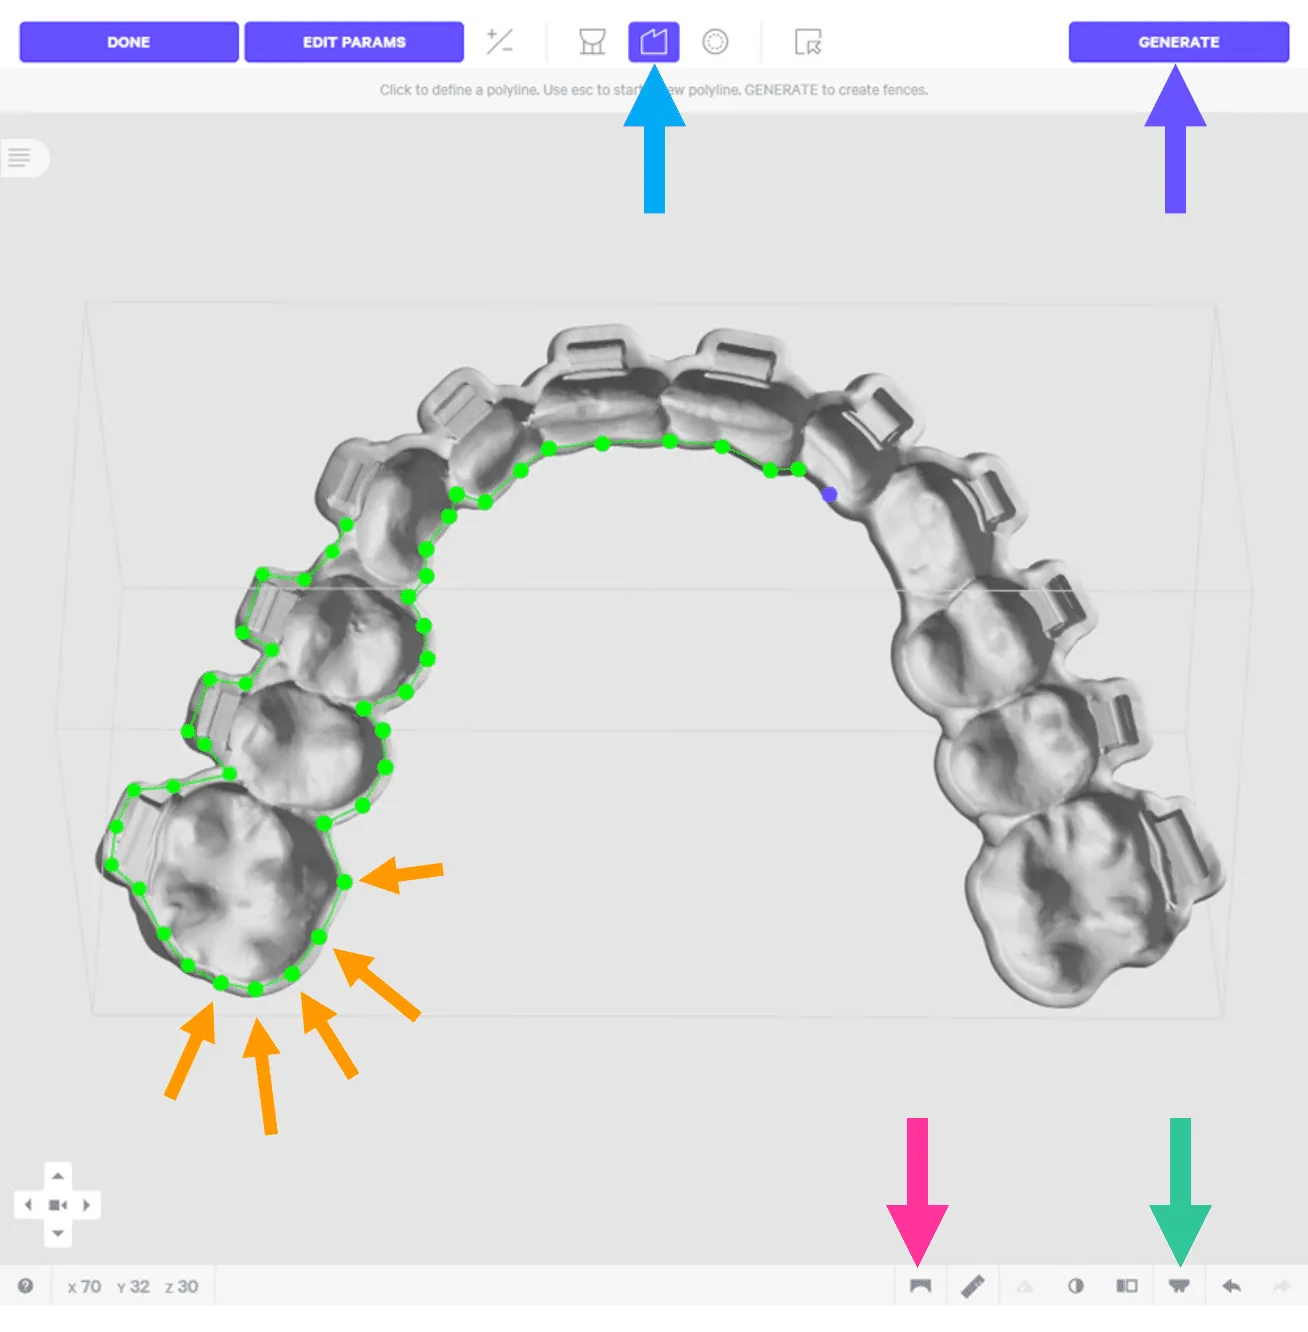Select the cursor selection box tool
This screenshot has height=1332, width=1308.
pos(808,42)
